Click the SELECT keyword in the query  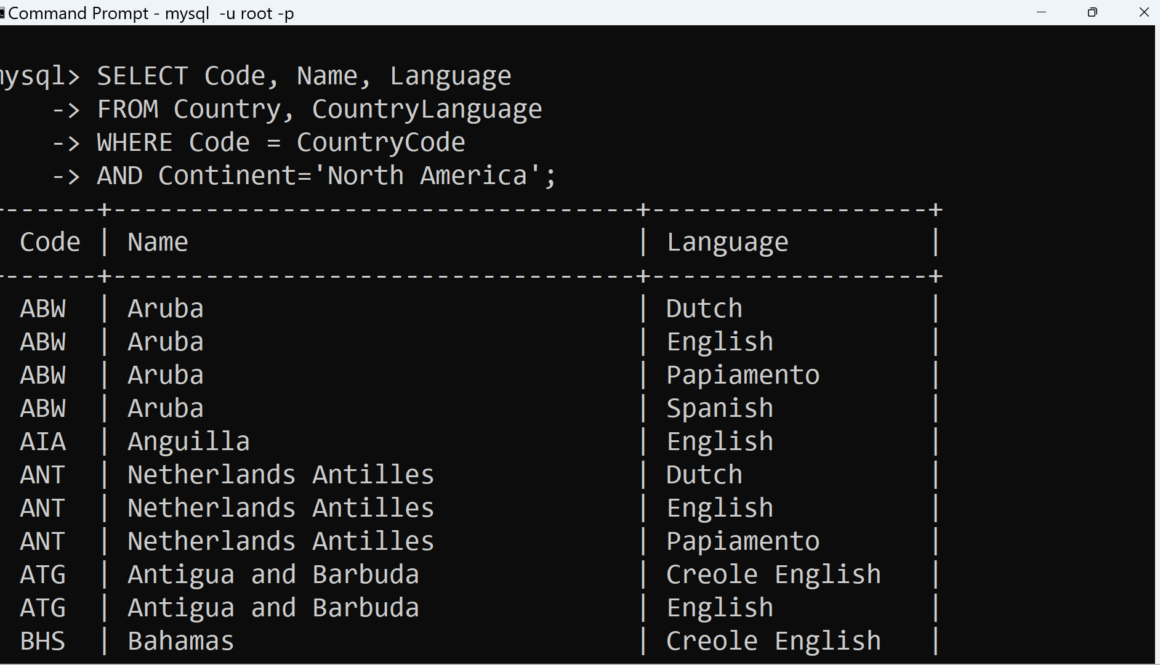pyautogui.click(x=142, y=76)
